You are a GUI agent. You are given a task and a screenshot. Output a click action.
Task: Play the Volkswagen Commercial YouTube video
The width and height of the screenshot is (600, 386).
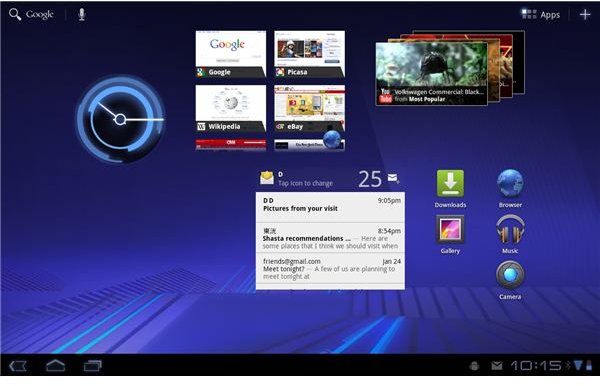431,73
